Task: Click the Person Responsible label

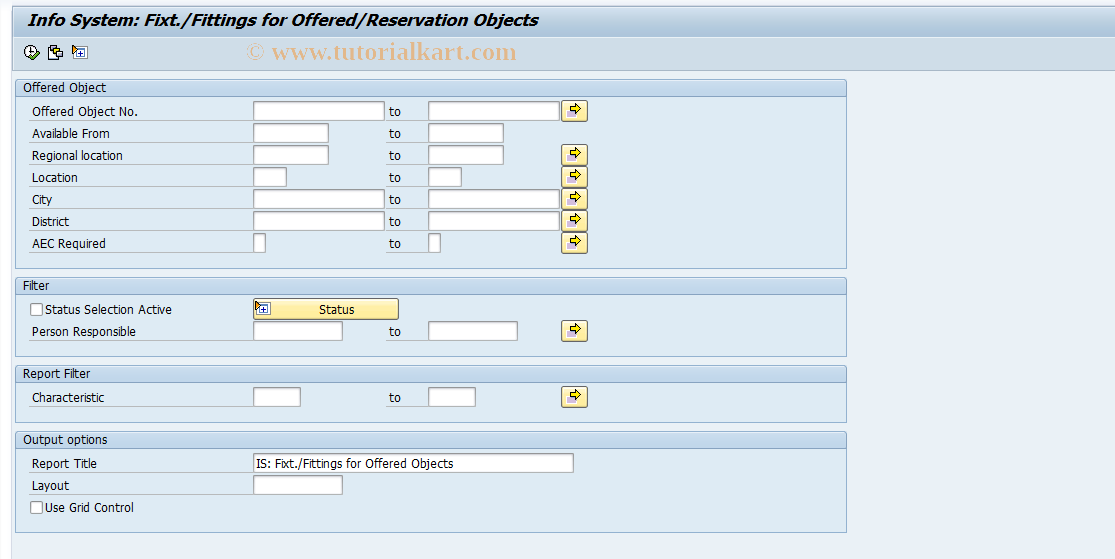Action: (83, 332)
